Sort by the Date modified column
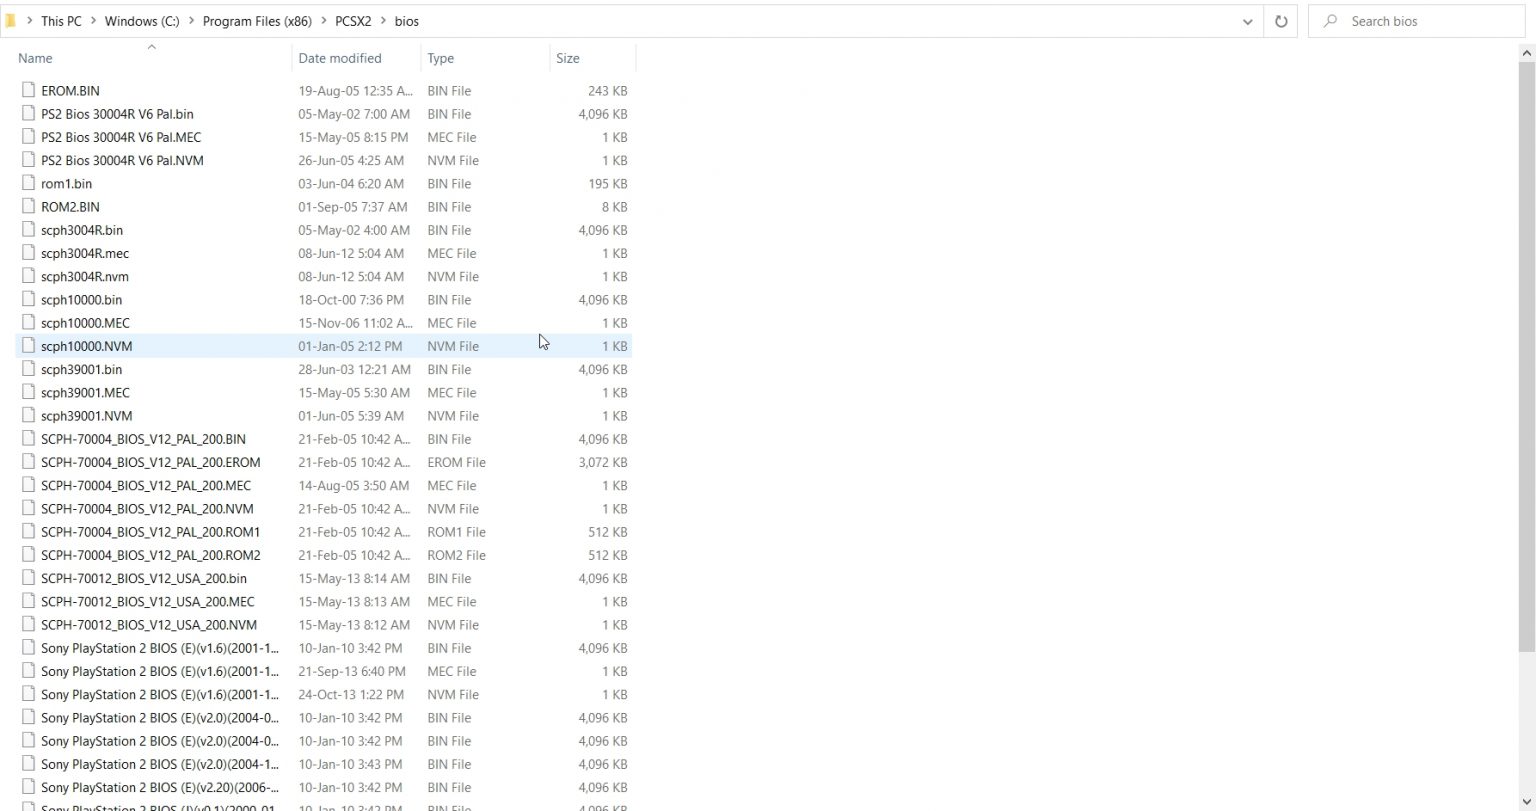 pos(340,58)
